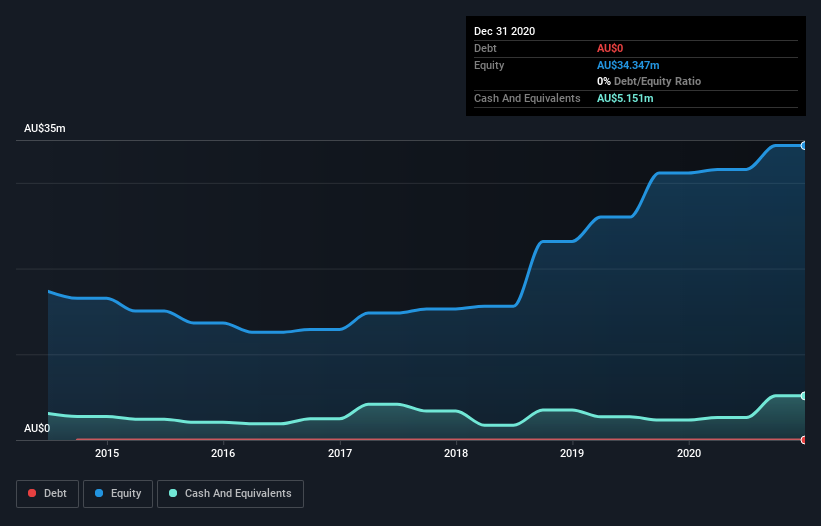
Task: Click the 2017 x-axis label
Action: click(340, 453)
